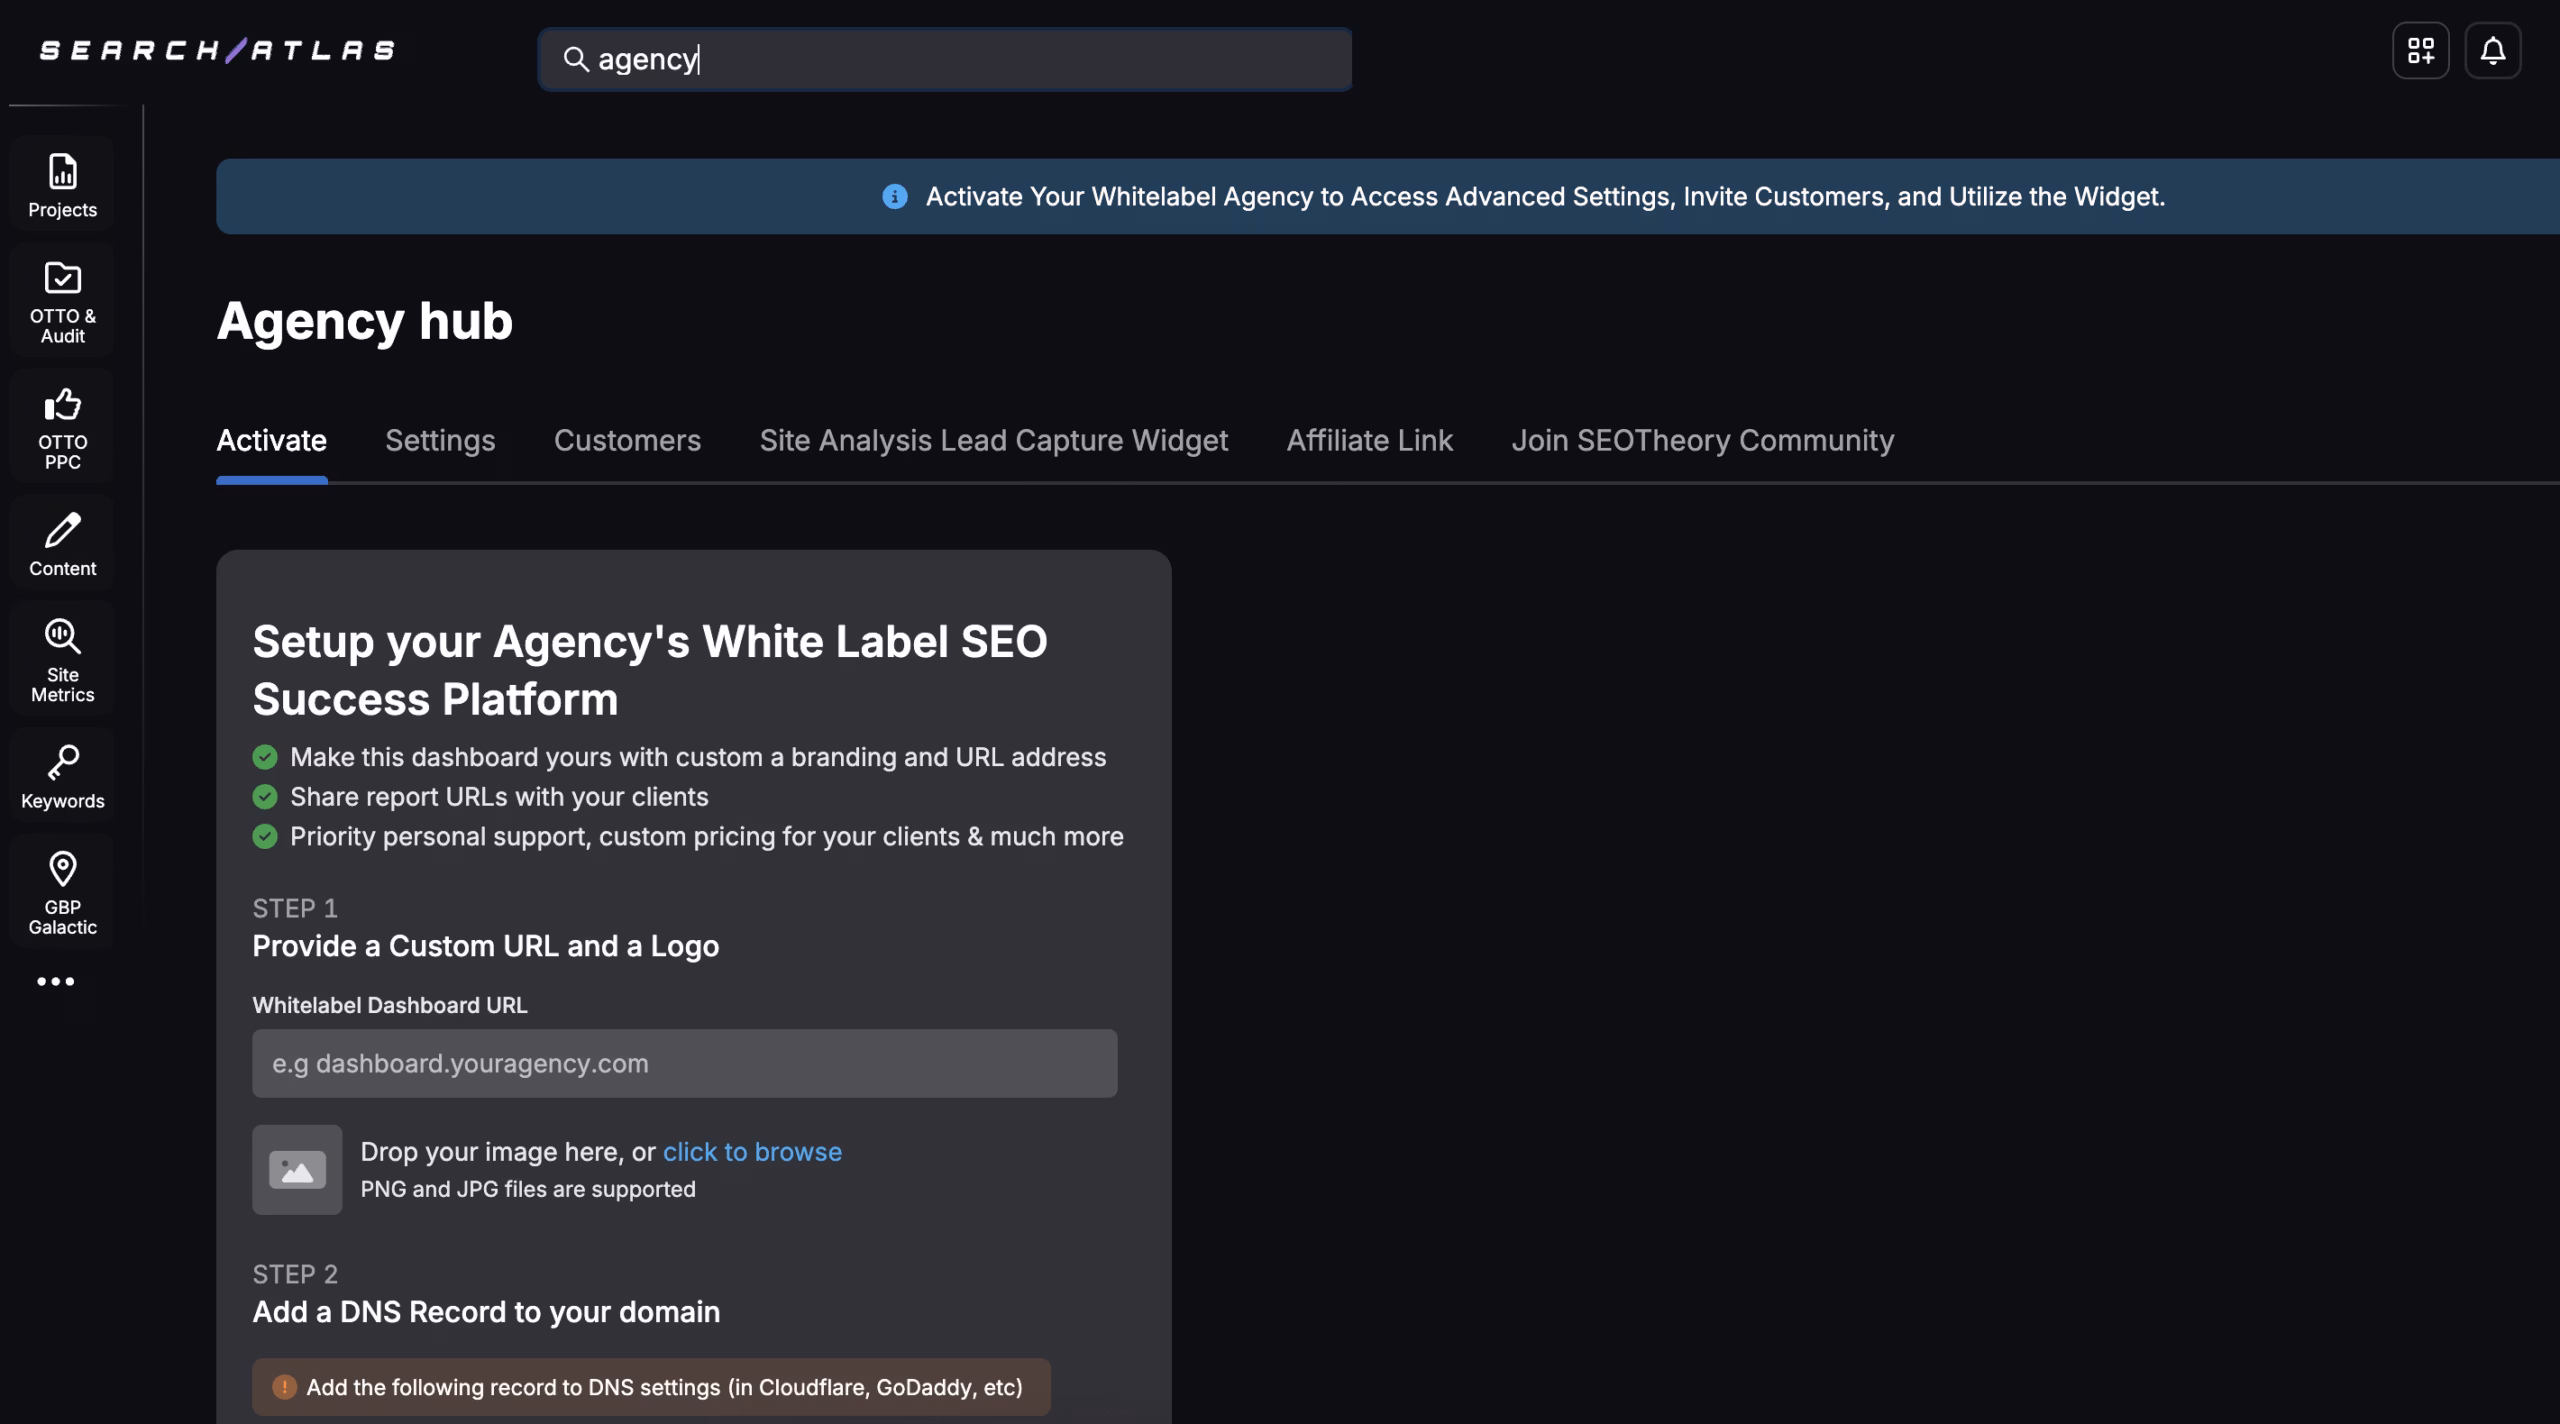Open the notifications bell

(2492, 51)
